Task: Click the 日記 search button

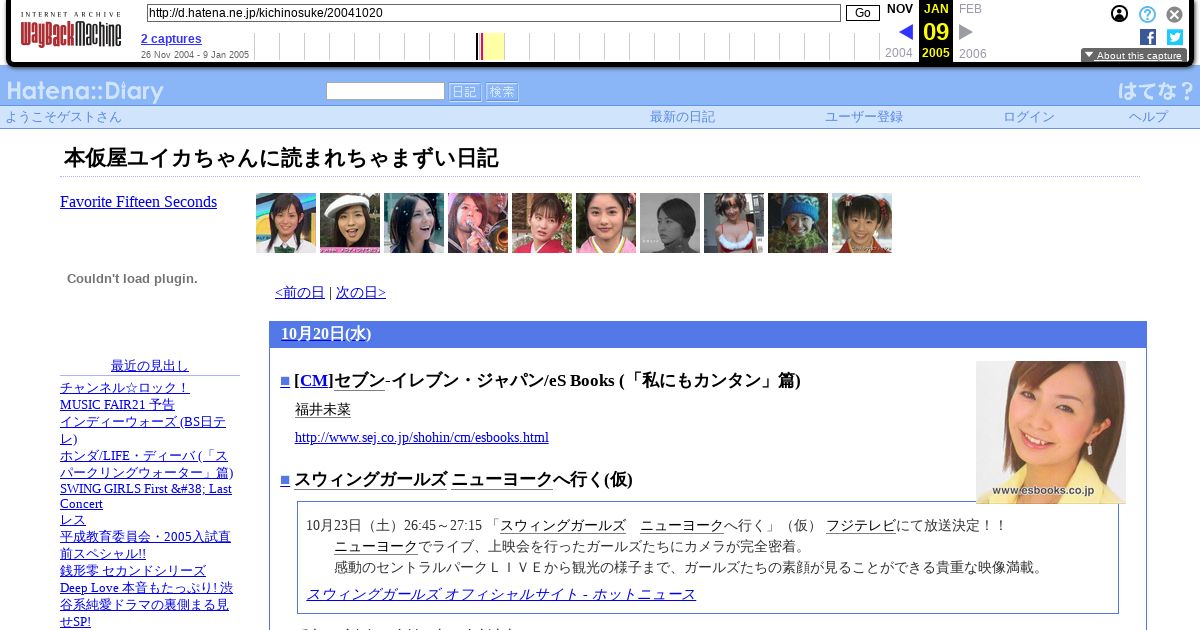Action: [465, 92]
